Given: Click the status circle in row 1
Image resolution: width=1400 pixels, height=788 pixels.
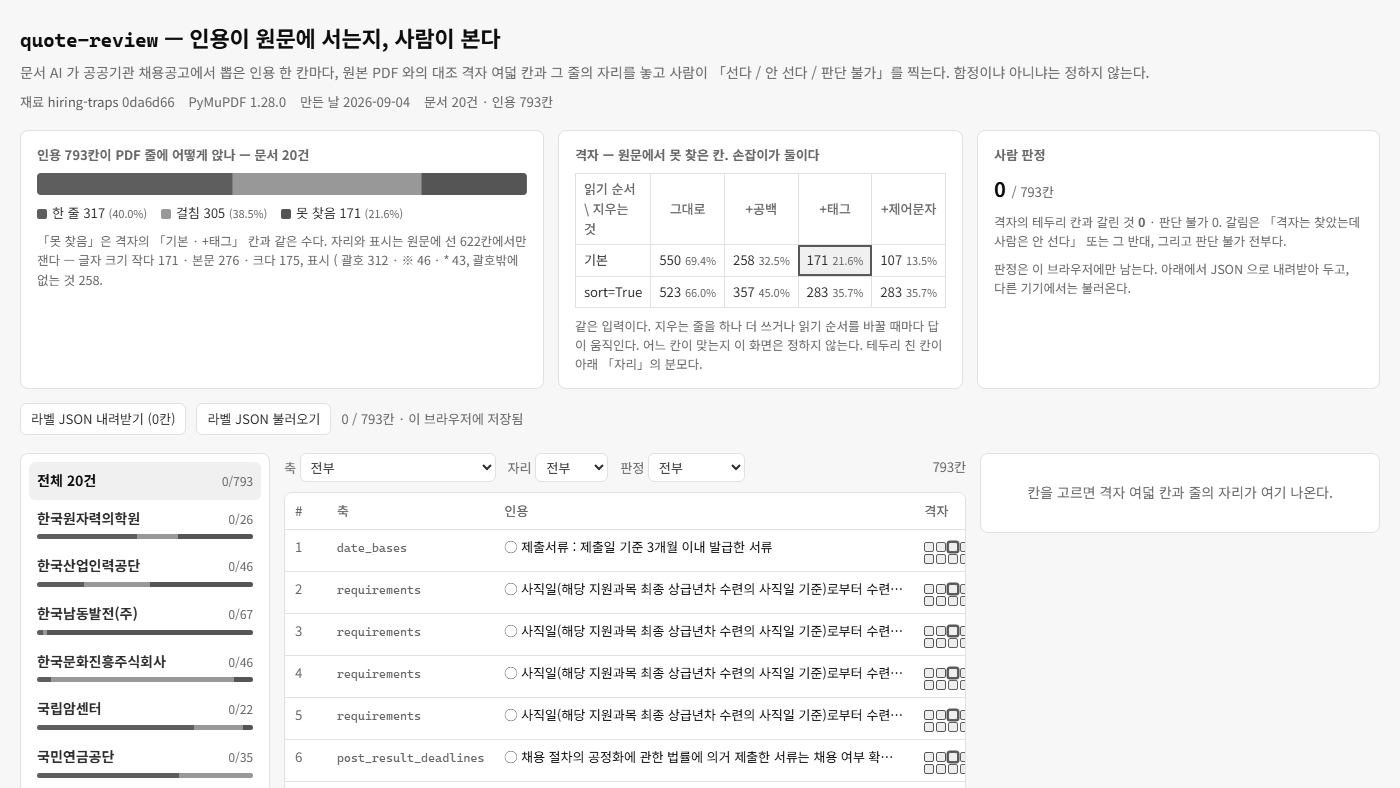Looking at the screenshot, I should tap(511, 547).
